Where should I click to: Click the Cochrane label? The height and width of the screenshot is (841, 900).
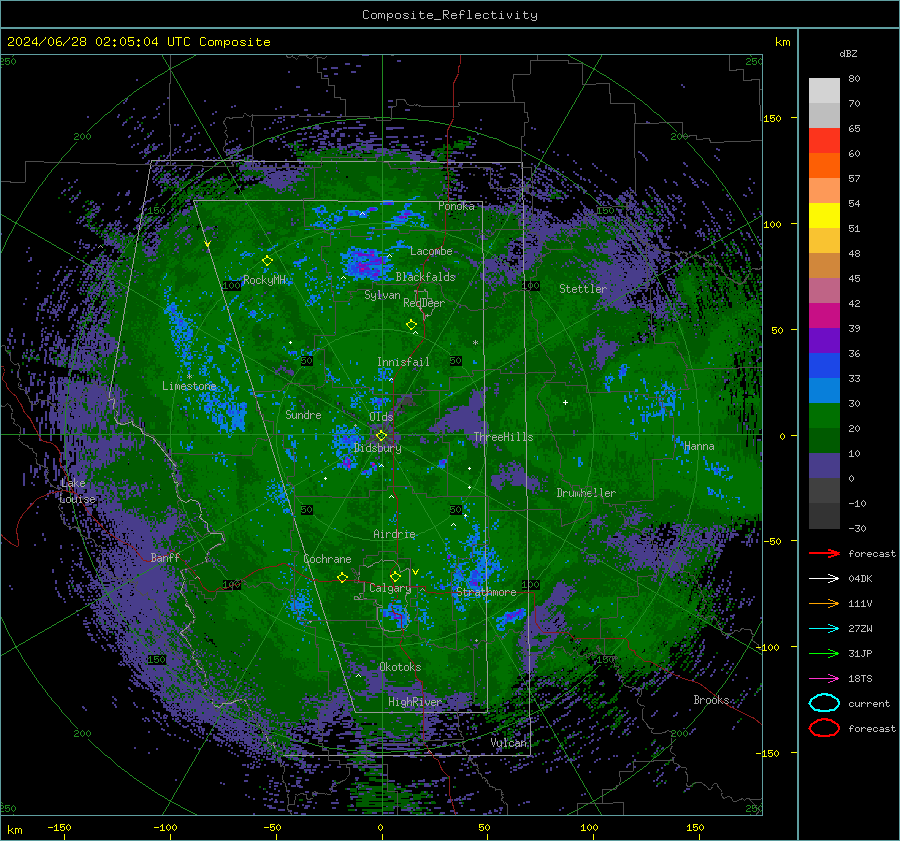pos(327,559)
